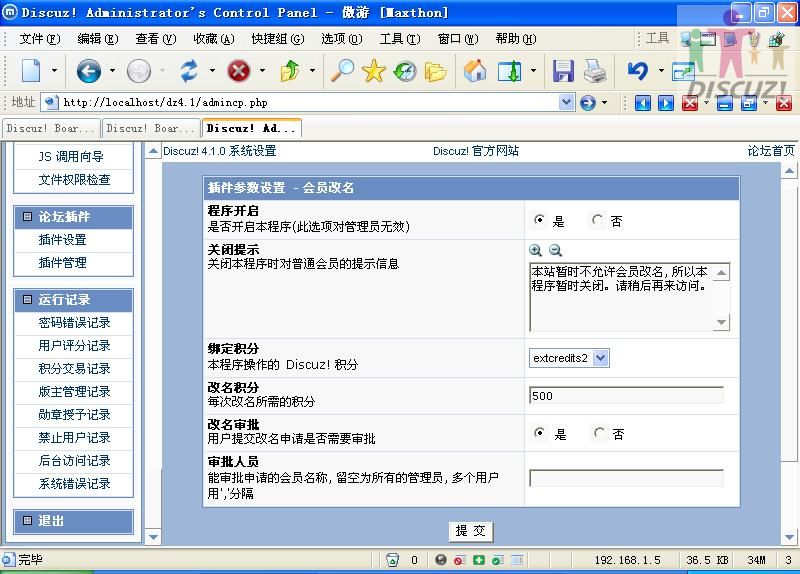Viewport: 800px width, 574px height.
Task: Go back with the blue Back arrow
Action: (x=88, y=70)
